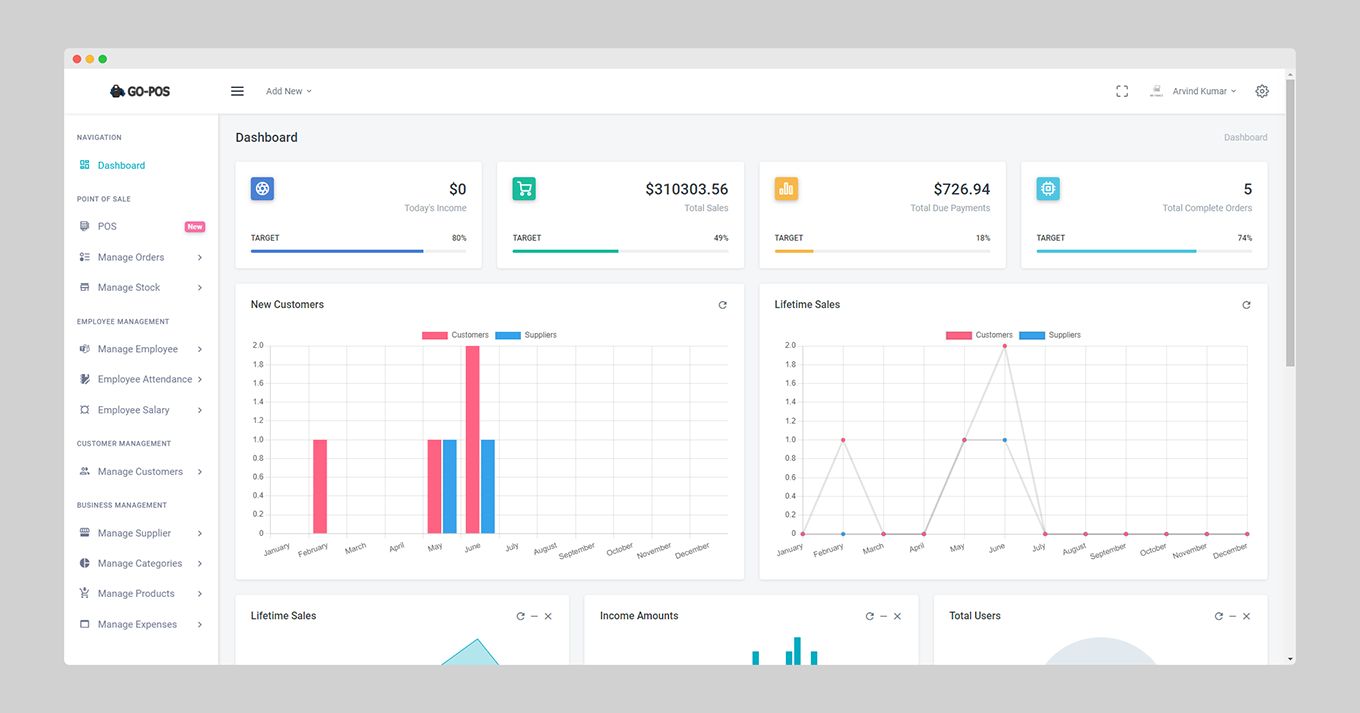
Task: Click the Employee Attendance sidebar icon
Action: pos(85,380)
